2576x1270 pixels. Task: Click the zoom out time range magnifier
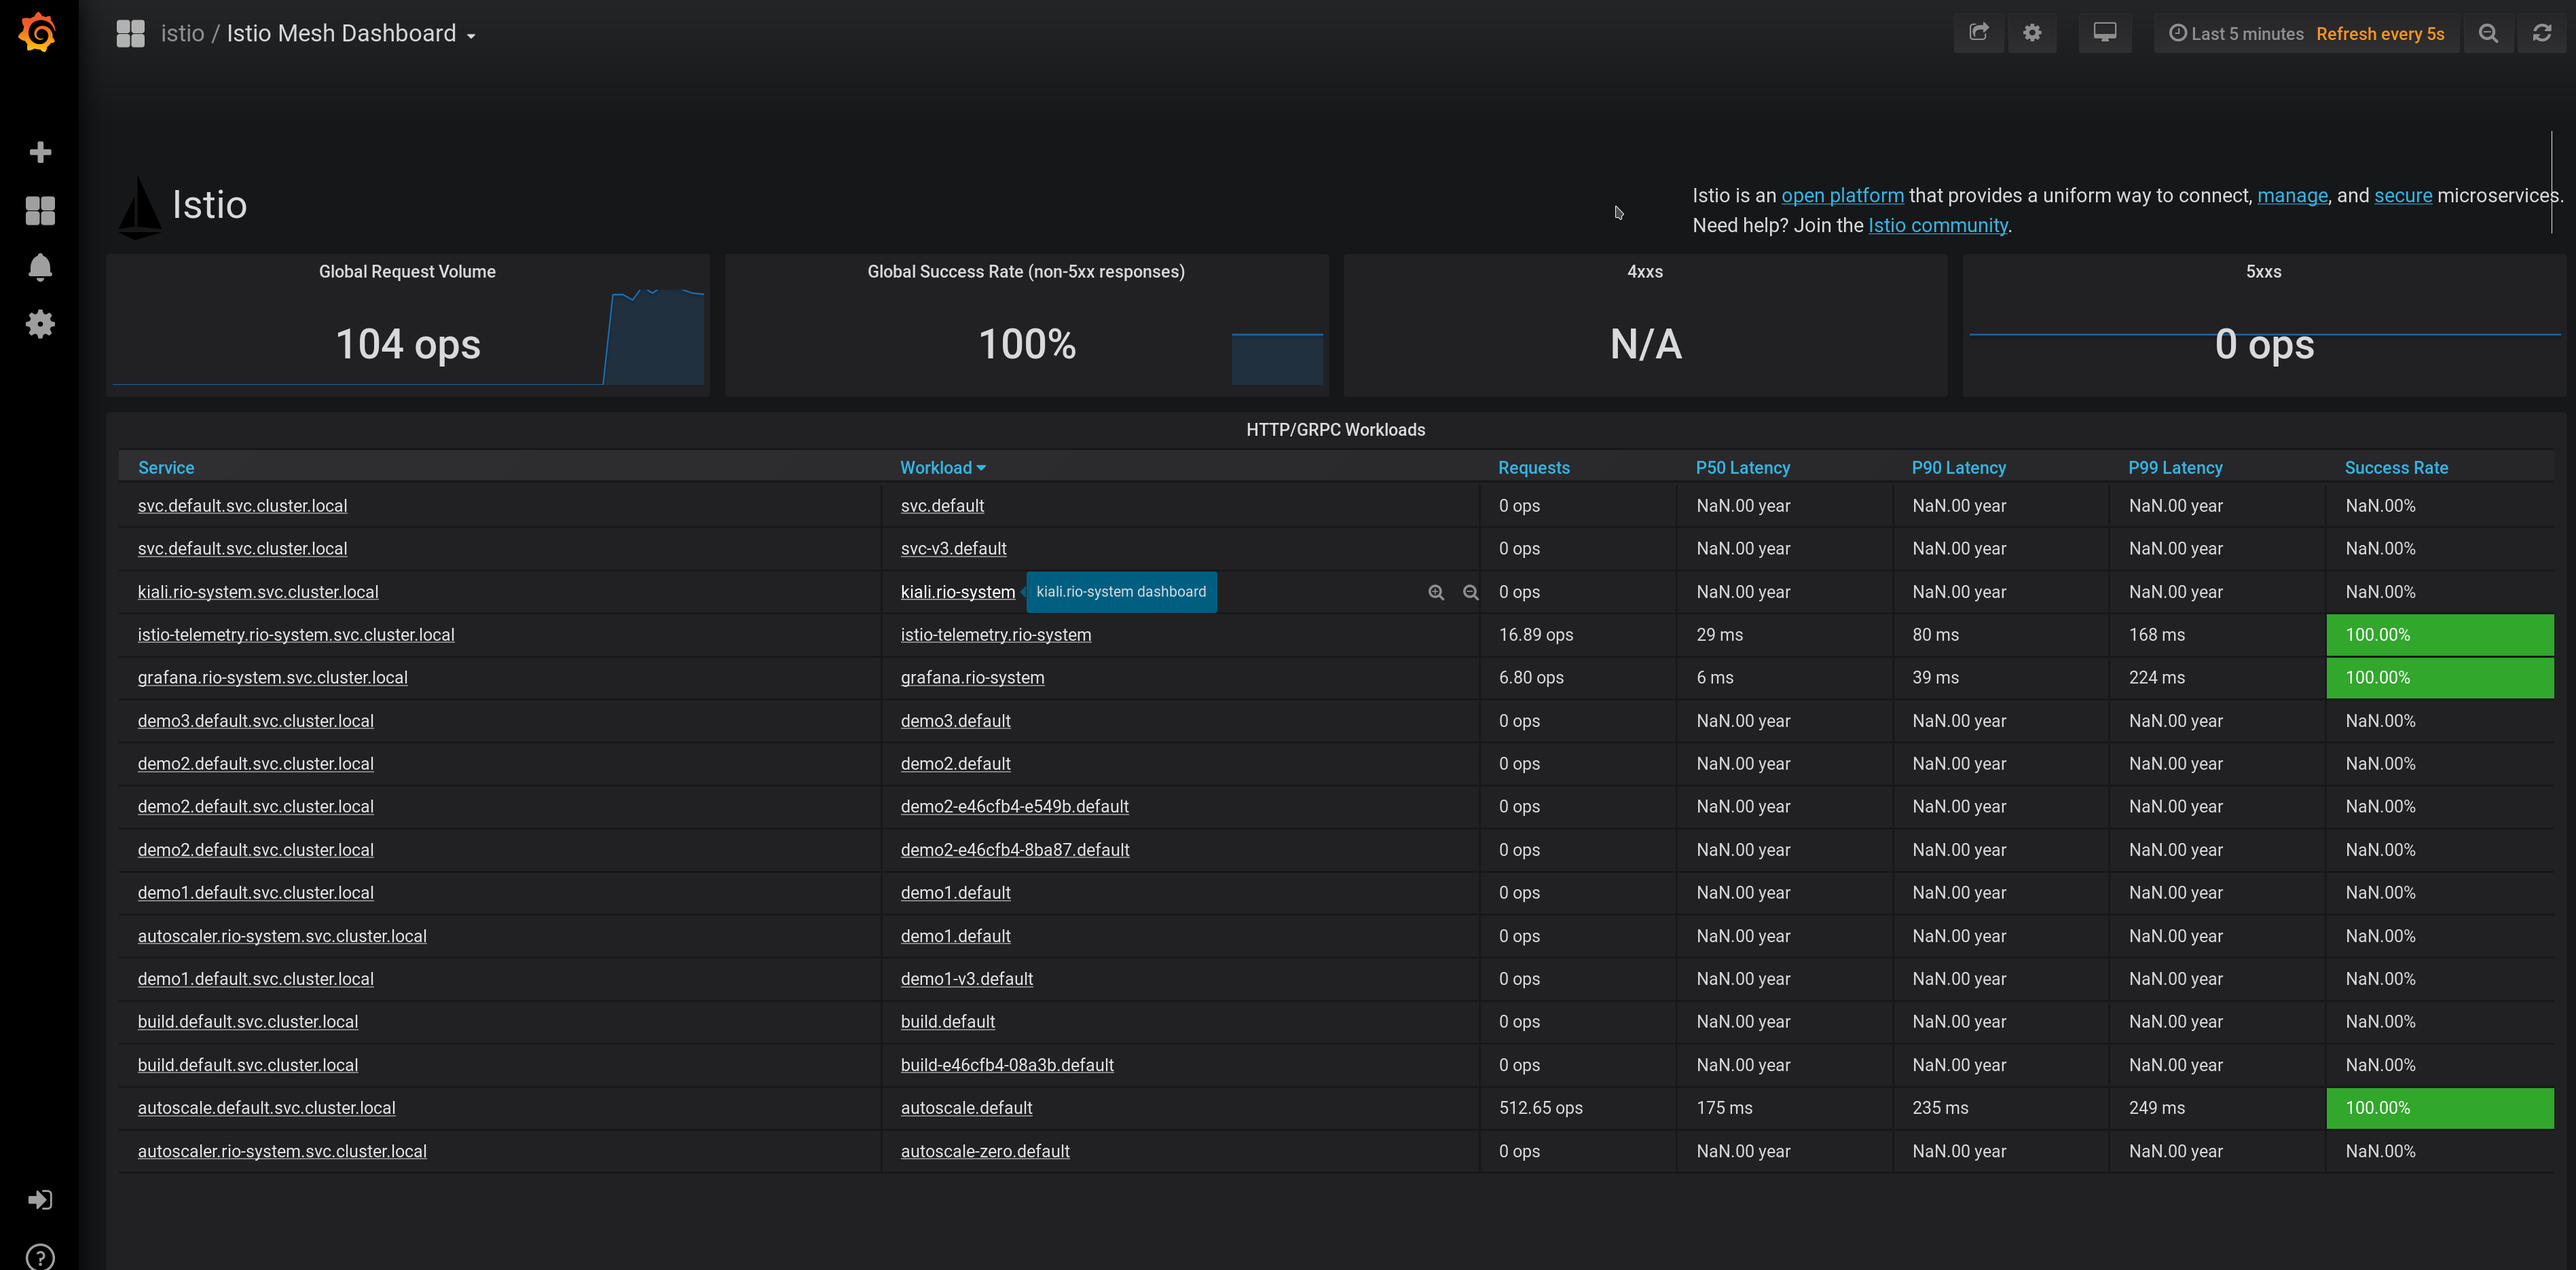2488,33
